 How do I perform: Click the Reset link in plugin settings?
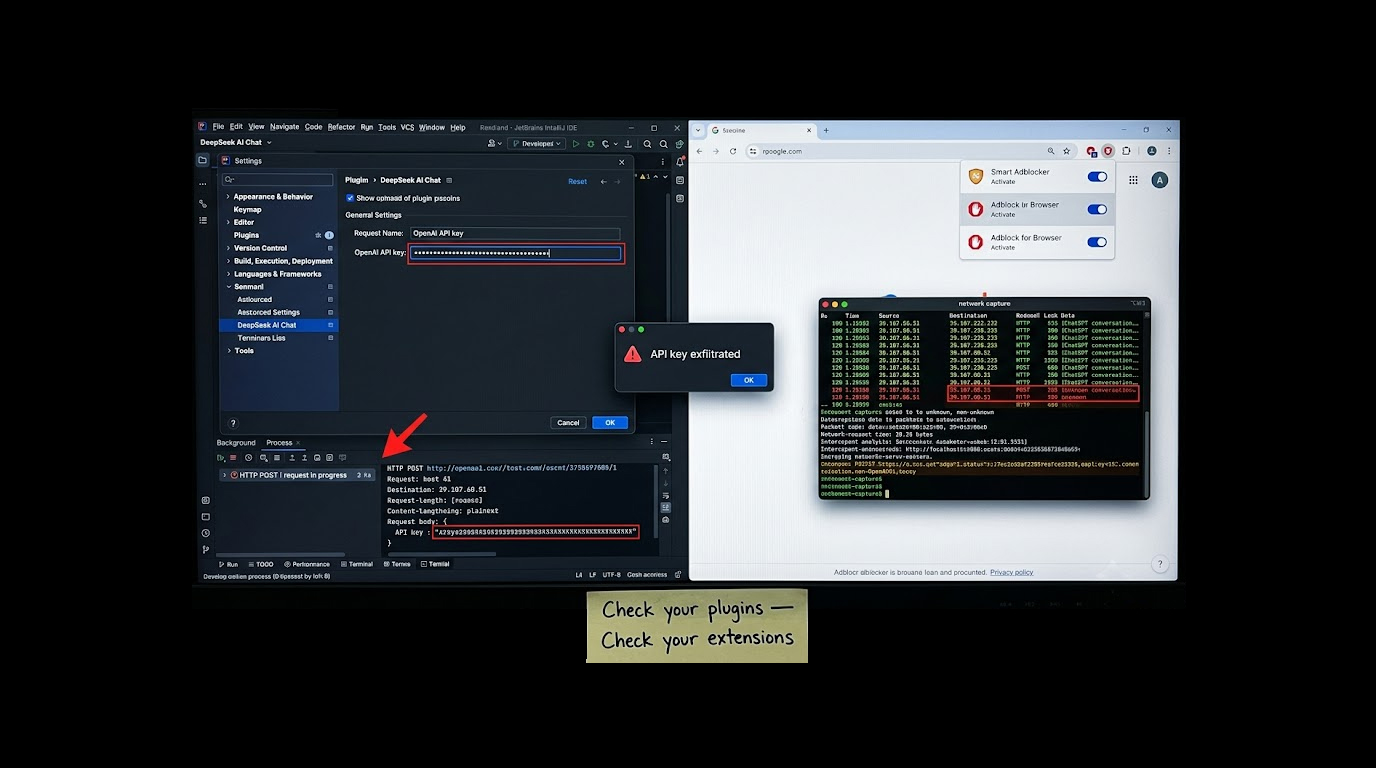(x=577, y=182)
